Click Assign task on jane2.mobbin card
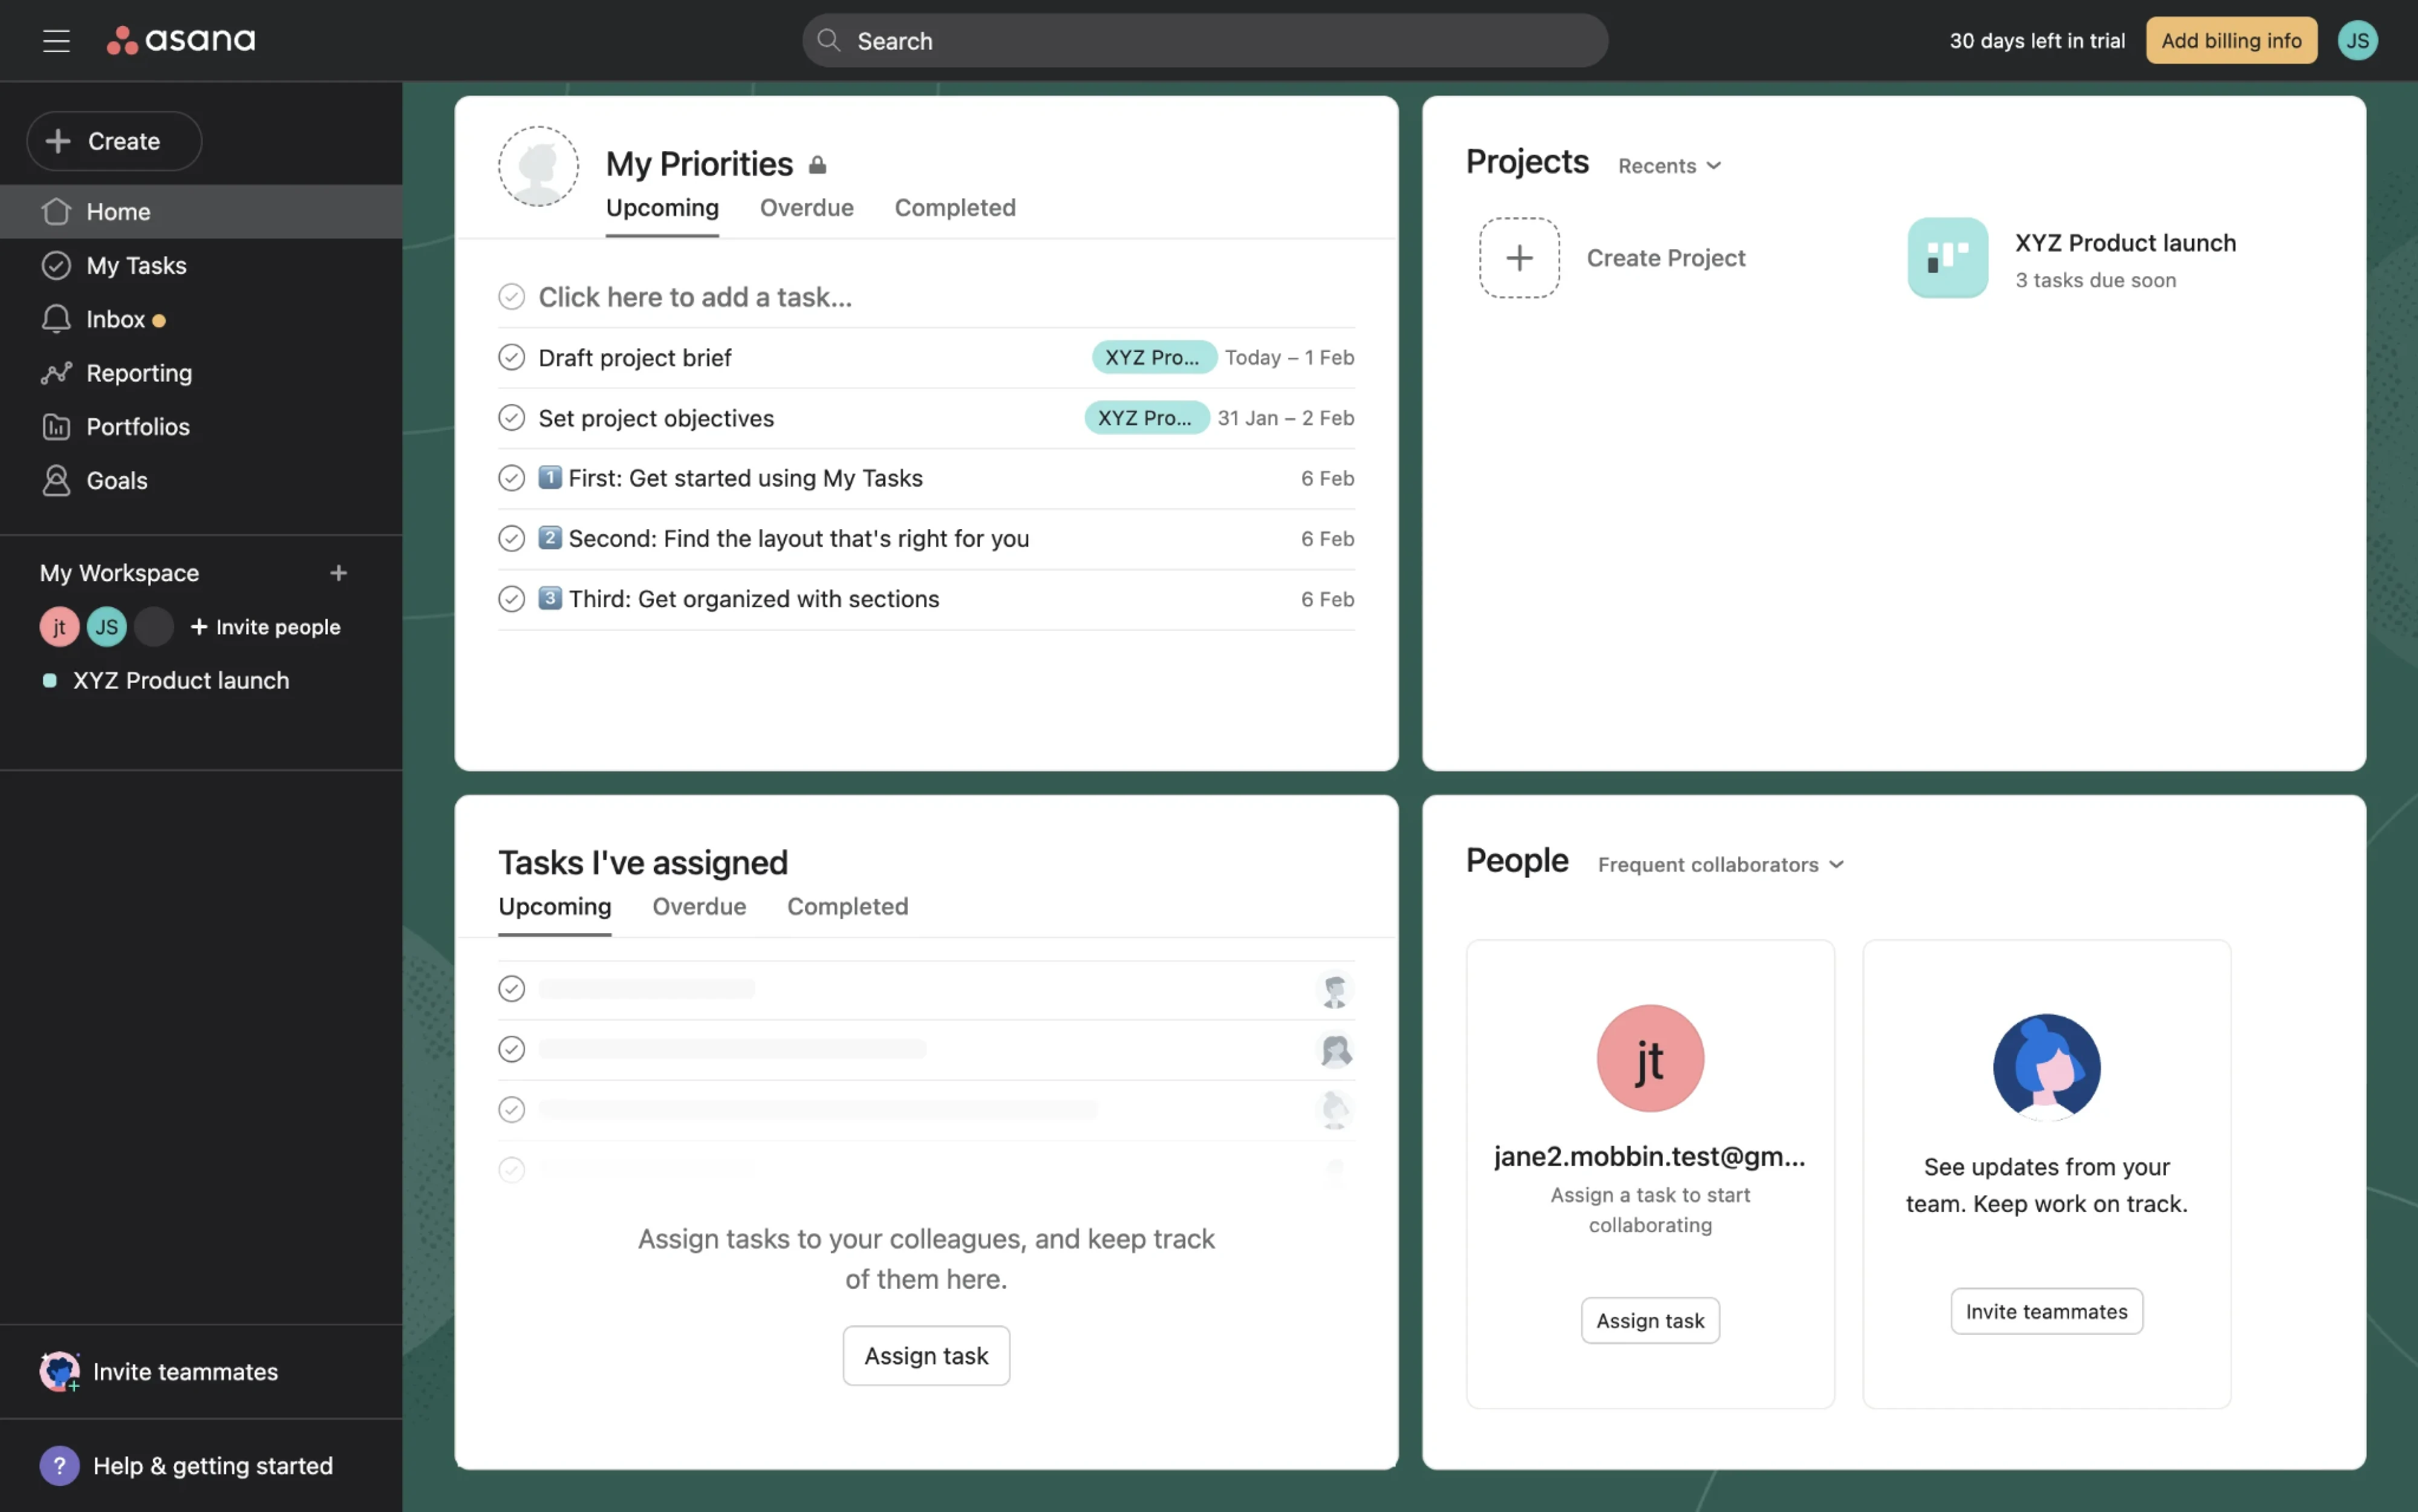2418x1512 pixels. pos(1649,1320)
